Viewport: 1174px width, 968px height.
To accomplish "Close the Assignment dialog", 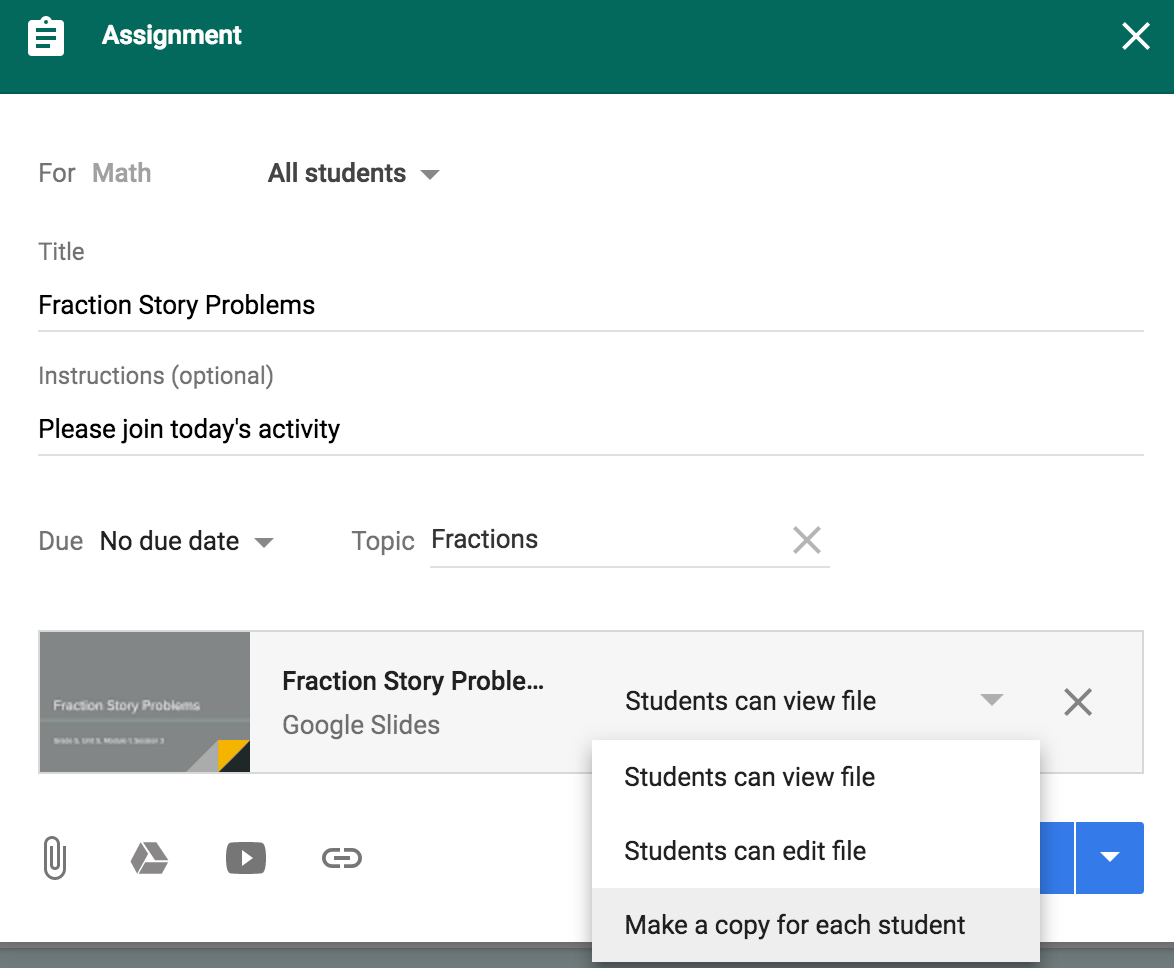I will [1135, 37].
